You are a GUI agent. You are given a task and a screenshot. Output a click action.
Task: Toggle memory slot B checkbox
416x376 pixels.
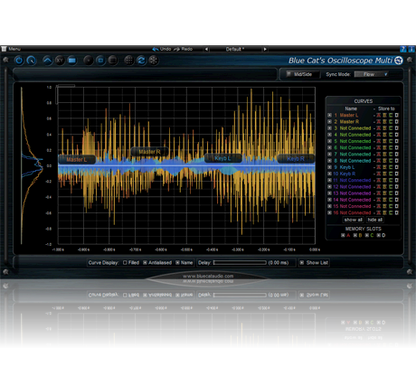[x=355, y=235]
